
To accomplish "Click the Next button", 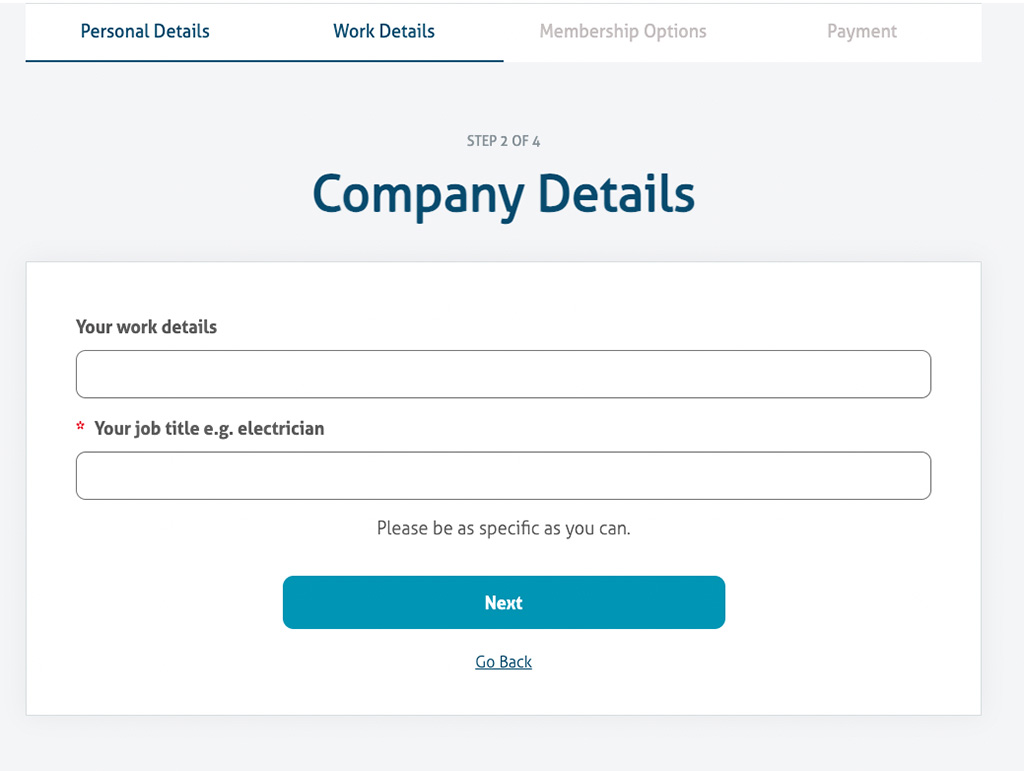I will (x=504, y=602).
